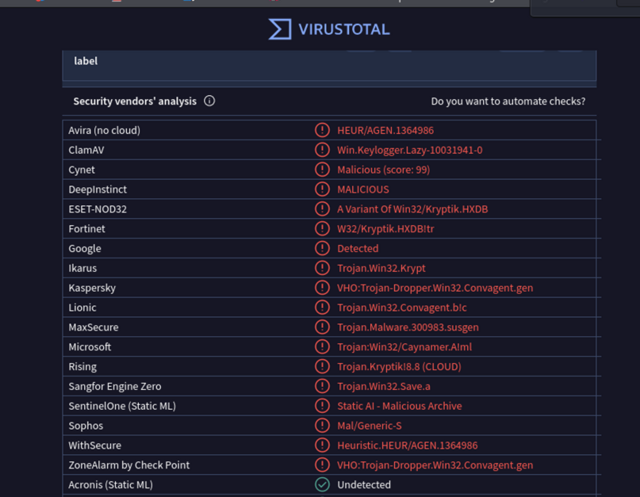Select vendor name 'Fortinet'

[x=87, y=229]
